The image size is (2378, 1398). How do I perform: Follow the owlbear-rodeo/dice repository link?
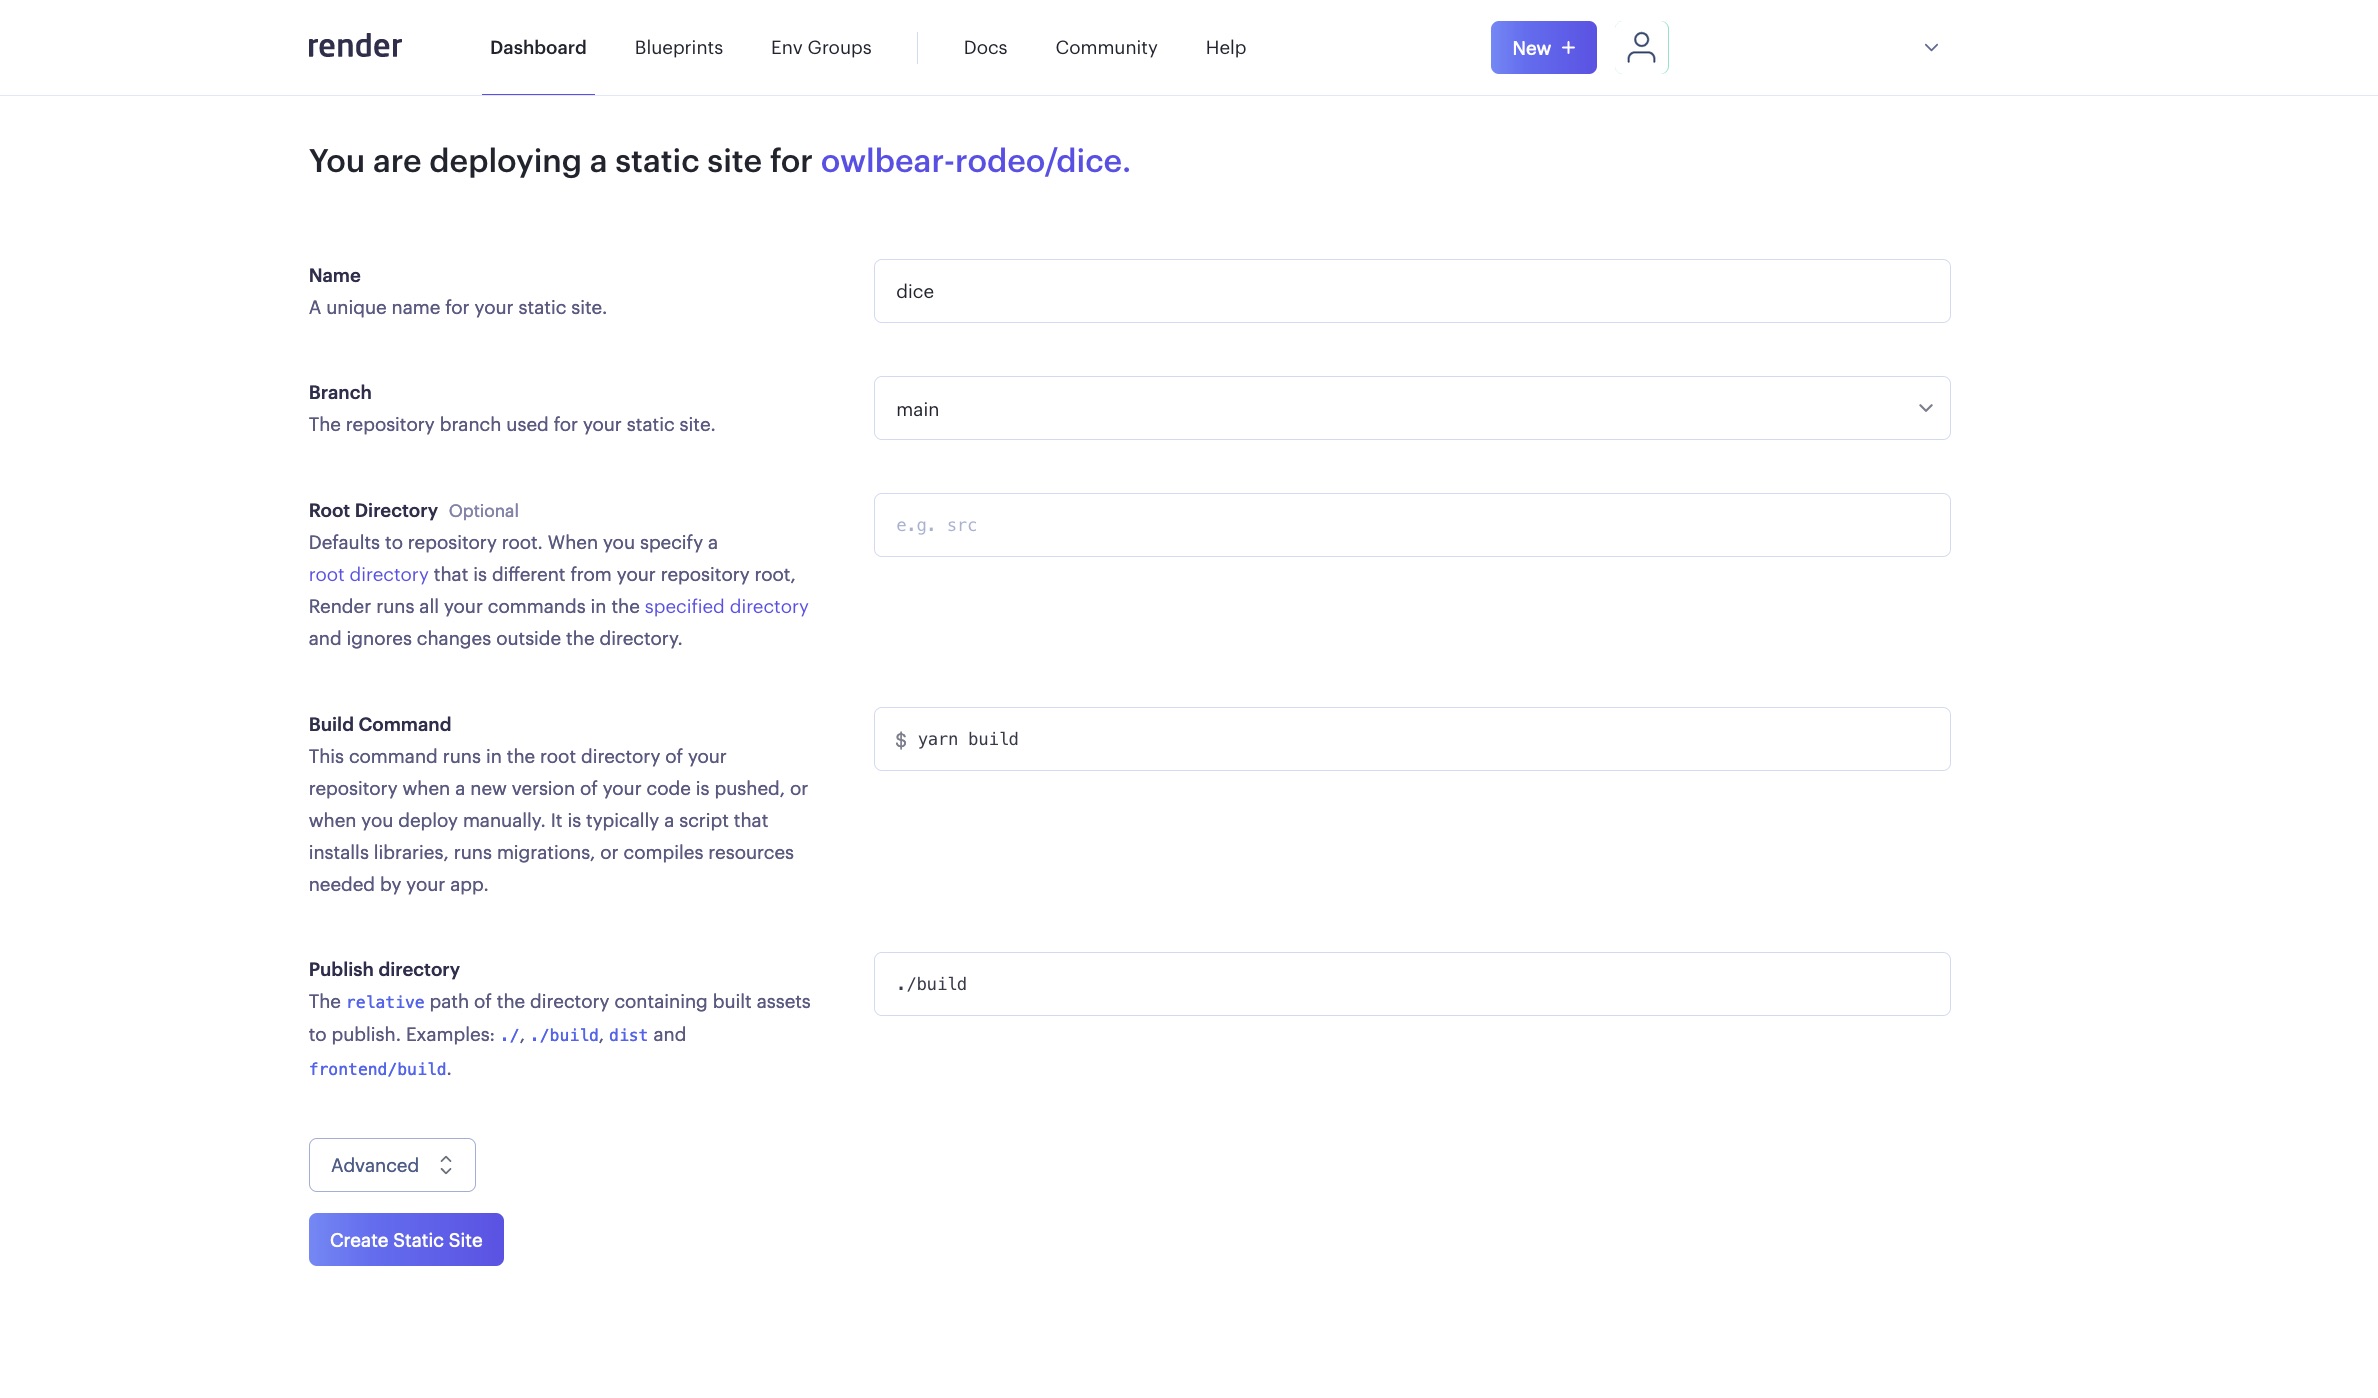(974, 160)
